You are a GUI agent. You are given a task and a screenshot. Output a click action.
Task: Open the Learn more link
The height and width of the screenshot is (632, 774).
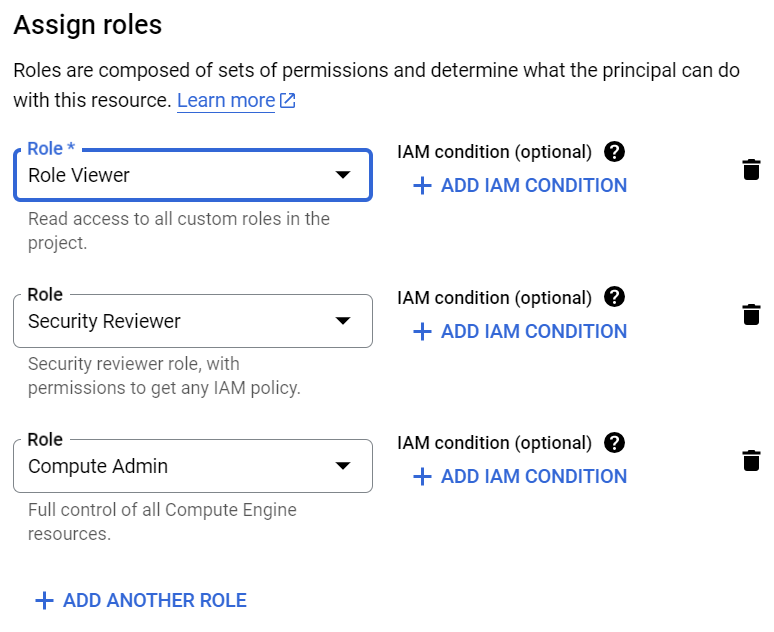click(225, 101)
